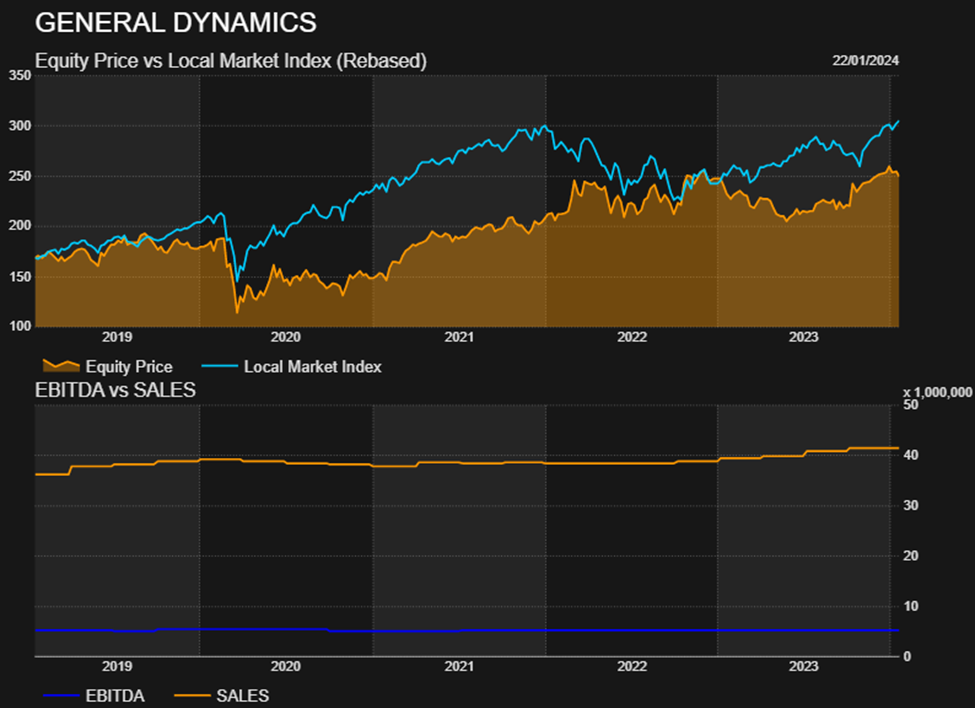Click y-axis value '30' on the EBITDA chart

(x=910, y=505)
